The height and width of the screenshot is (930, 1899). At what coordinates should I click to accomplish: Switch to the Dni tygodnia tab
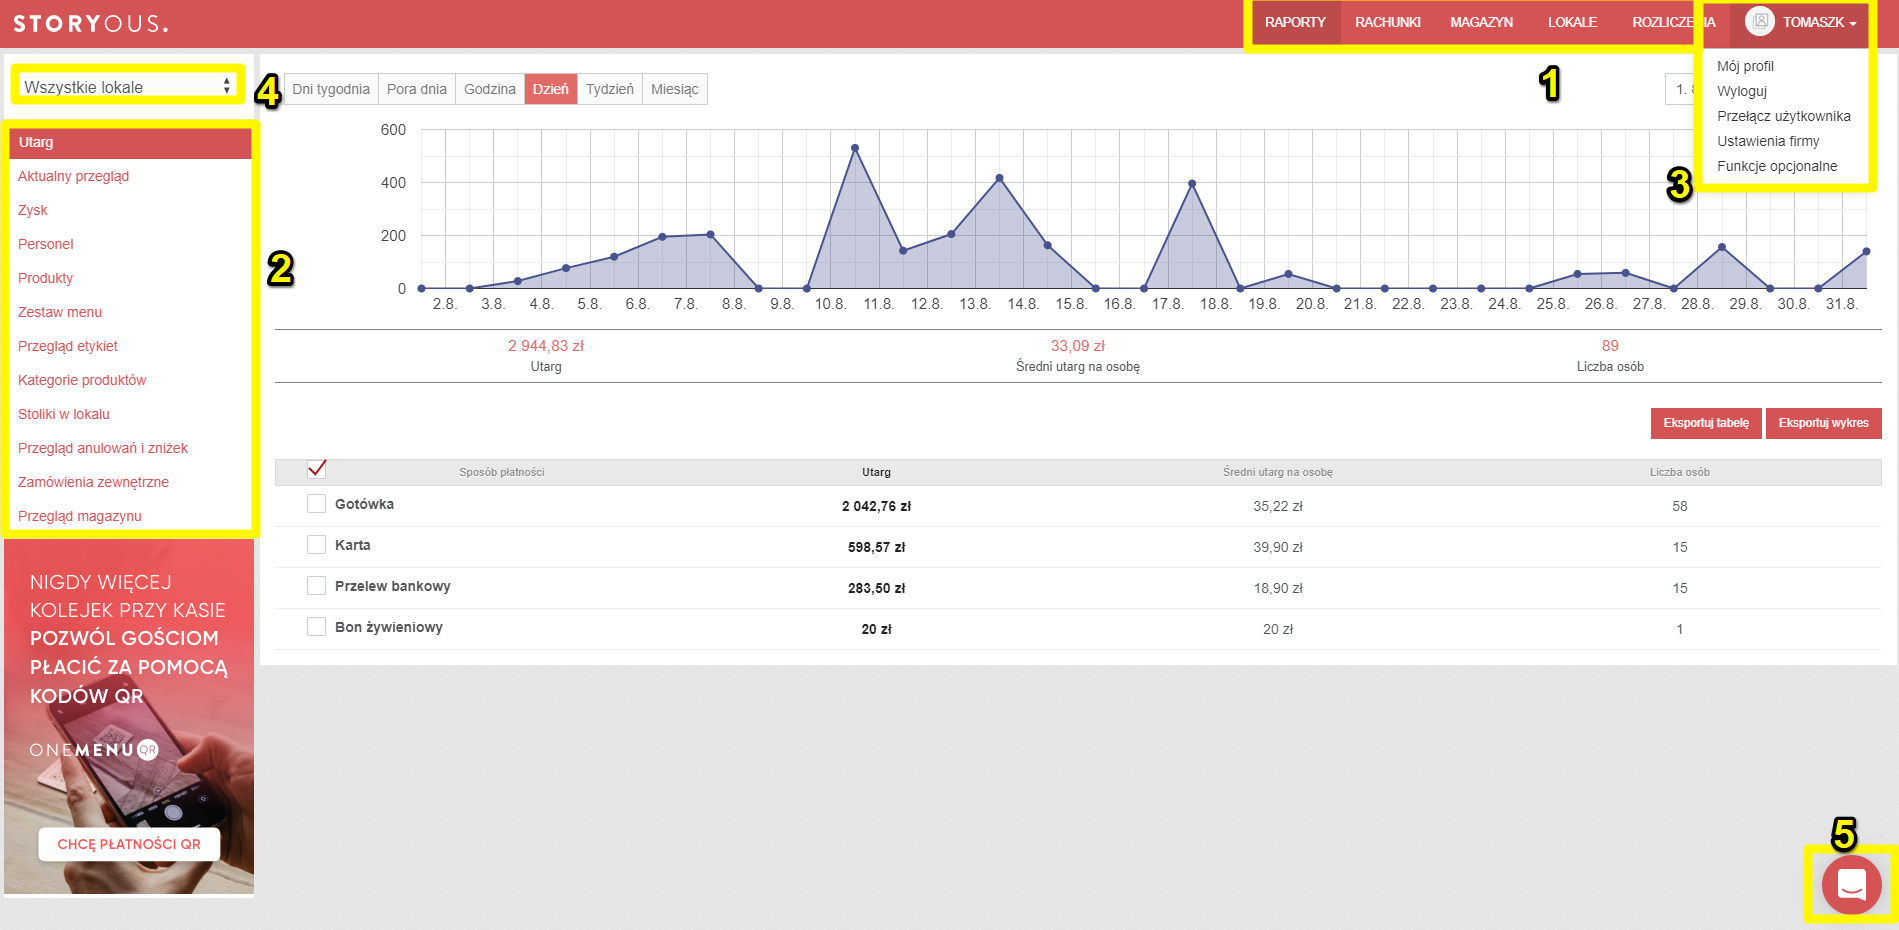pos(331,89)
